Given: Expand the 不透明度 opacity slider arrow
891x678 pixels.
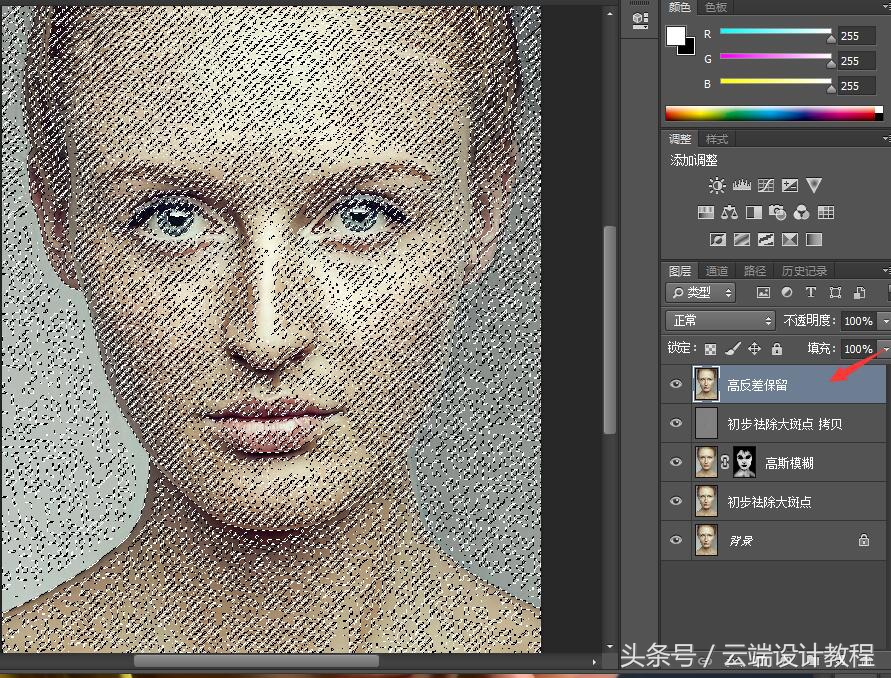Looking at the screenshot, I should point(883,321).
